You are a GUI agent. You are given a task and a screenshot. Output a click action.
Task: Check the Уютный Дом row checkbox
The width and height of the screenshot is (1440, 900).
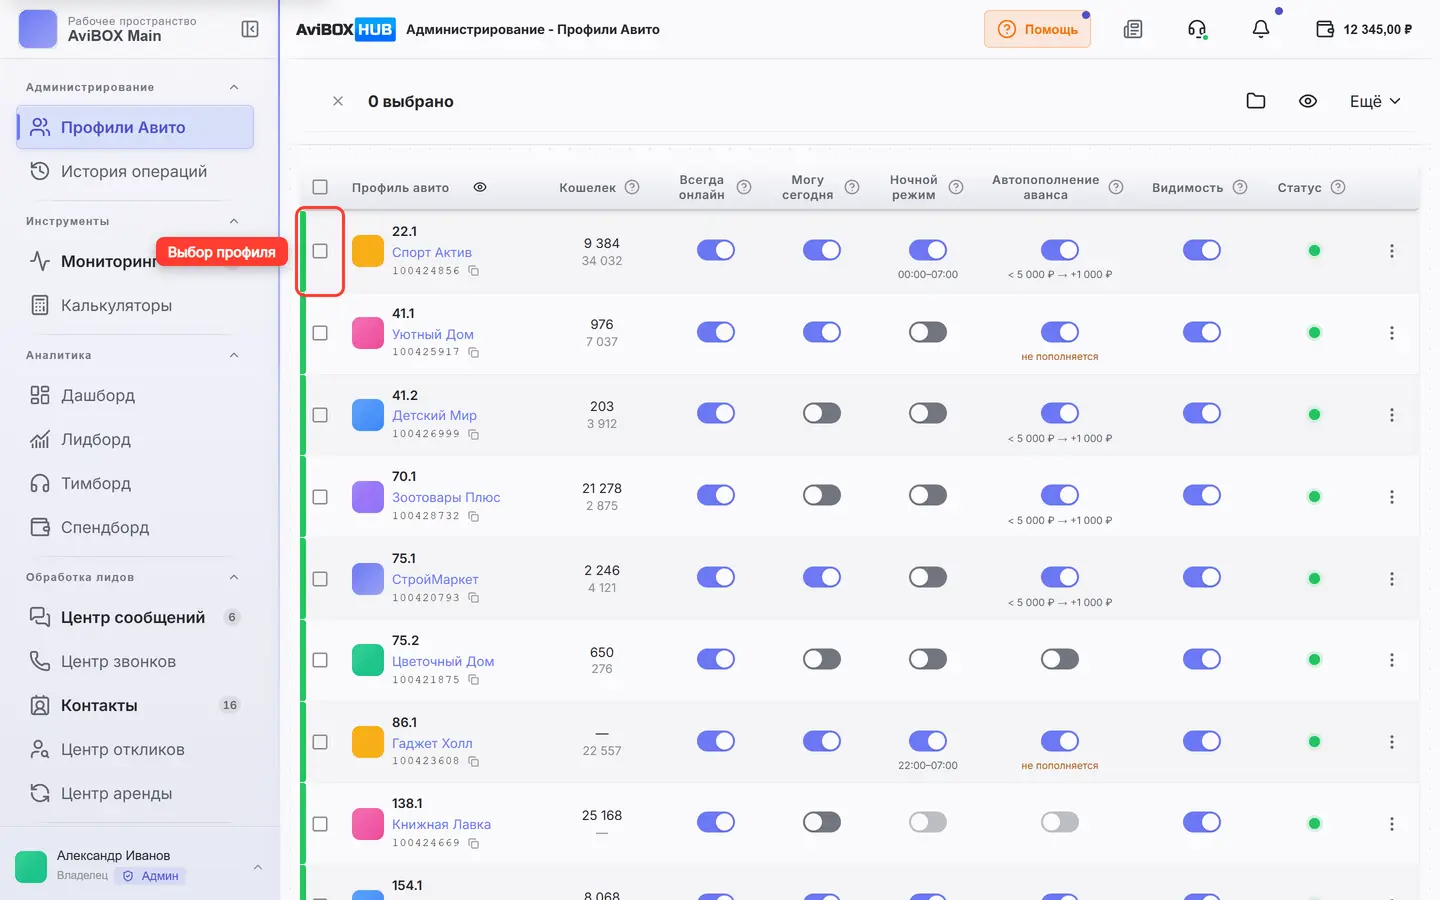(320, 333)
